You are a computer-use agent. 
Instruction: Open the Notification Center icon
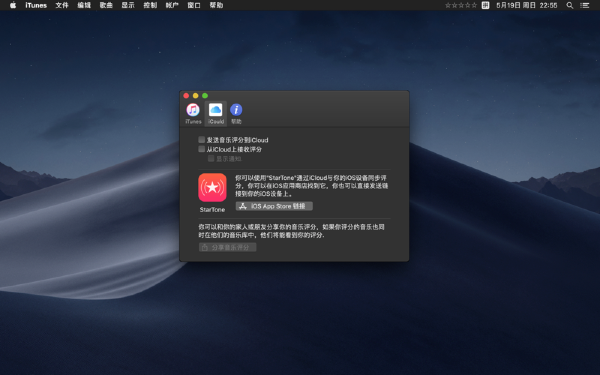585,5
